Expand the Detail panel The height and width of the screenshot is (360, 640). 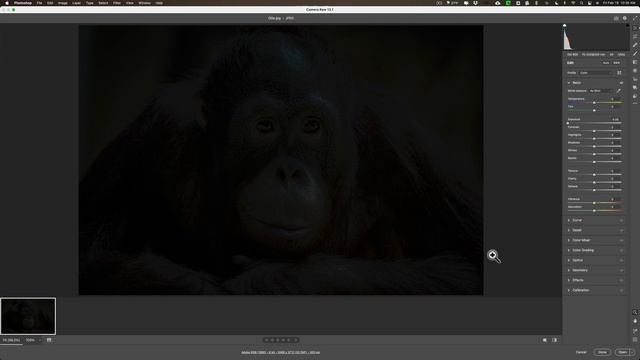(569, 230)
